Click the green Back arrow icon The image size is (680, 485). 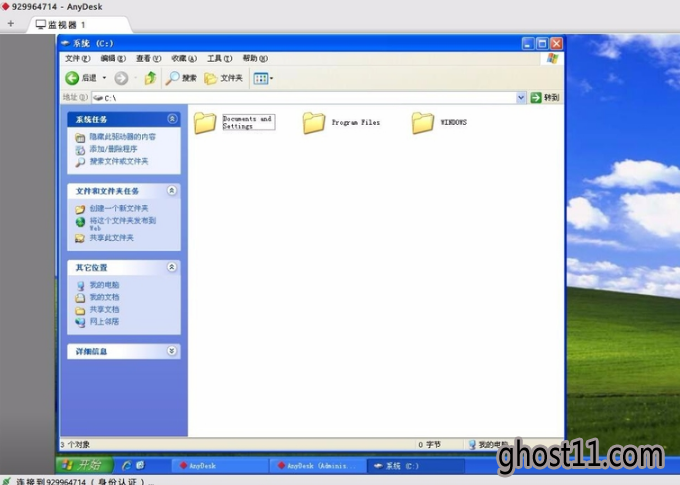point(72,78)
